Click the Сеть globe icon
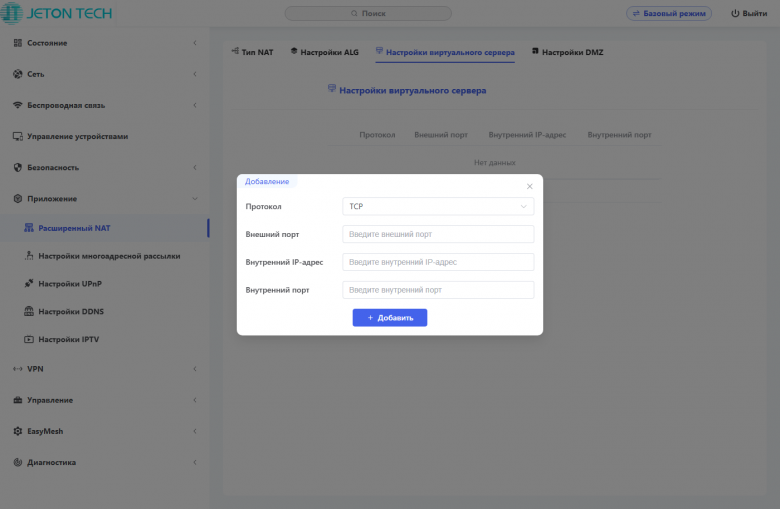Viewport: 780px width, 509px height. 18,74
